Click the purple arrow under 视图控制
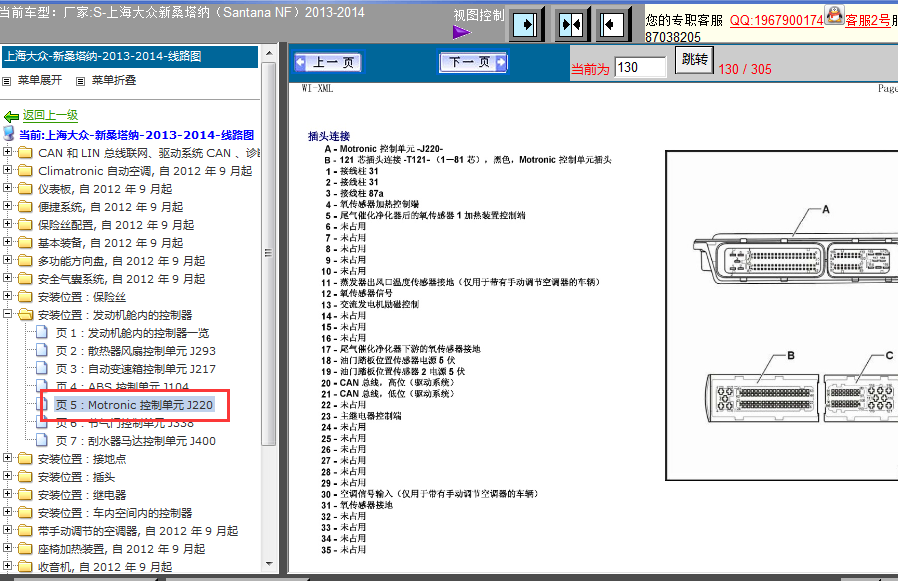898x581 pixels. [x=462, y=33]
